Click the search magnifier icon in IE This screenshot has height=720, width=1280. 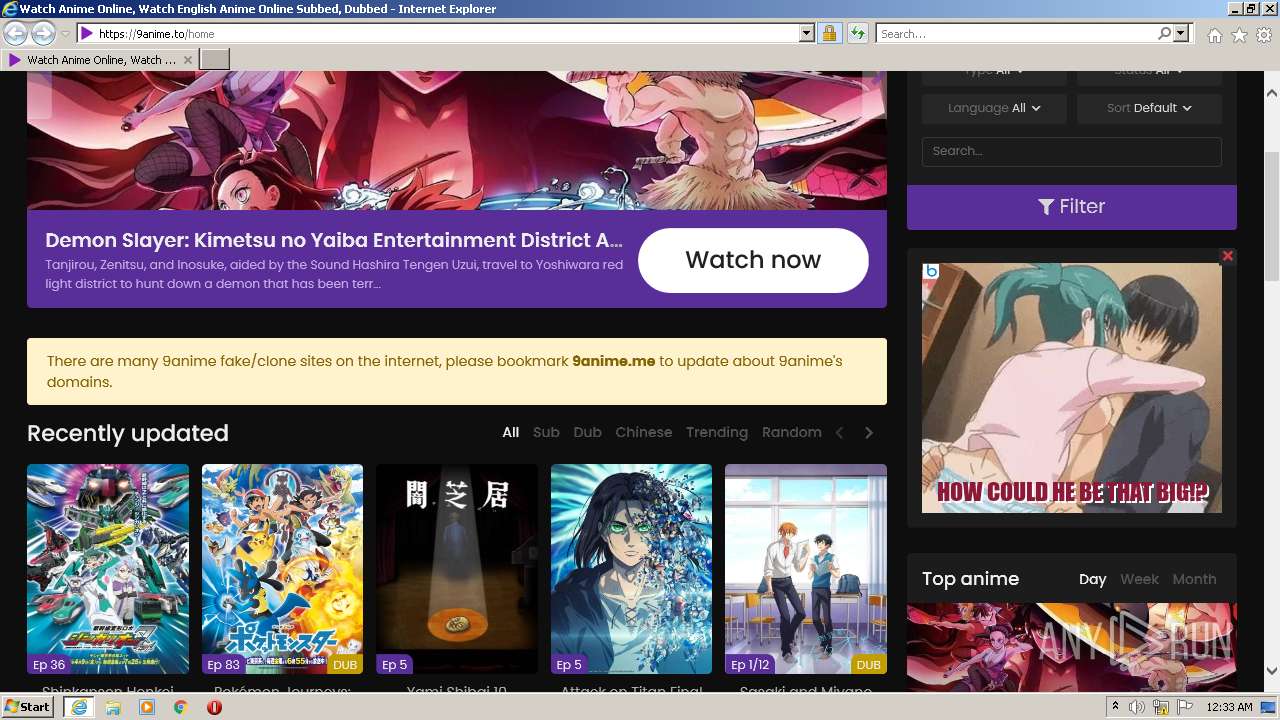[x=1165, y=33]
